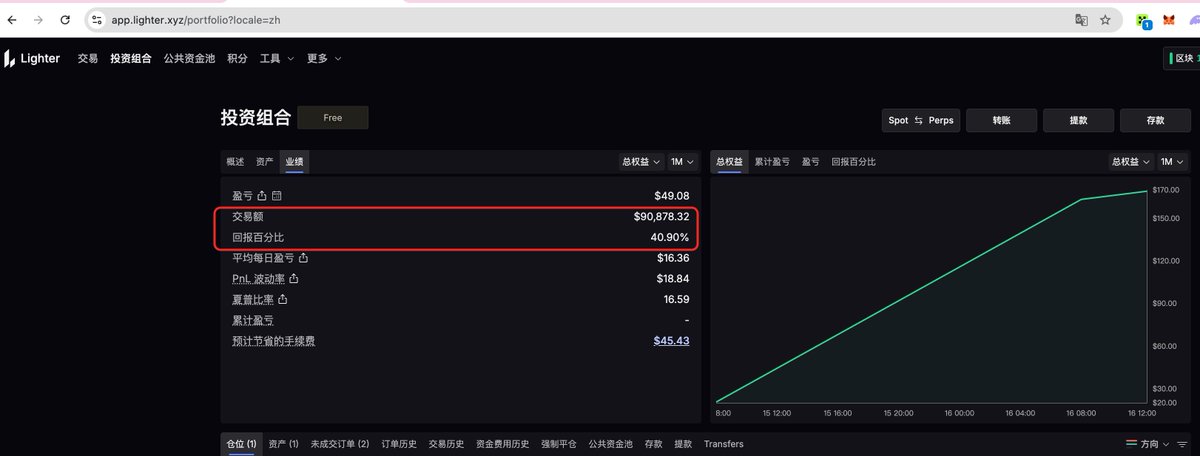This screenshot has height=456, width=1200.
Task: Open the filter settings icon beside 方向
Action: 1181,444
